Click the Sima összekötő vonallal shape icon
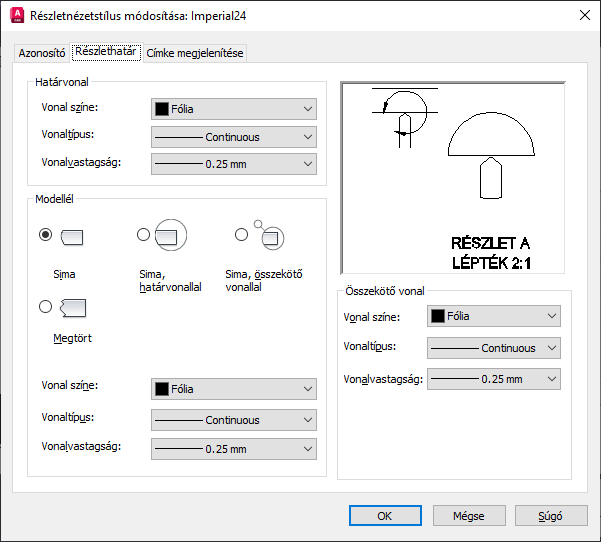The width and height of the screenshot is (601, 542). (269, 235)
